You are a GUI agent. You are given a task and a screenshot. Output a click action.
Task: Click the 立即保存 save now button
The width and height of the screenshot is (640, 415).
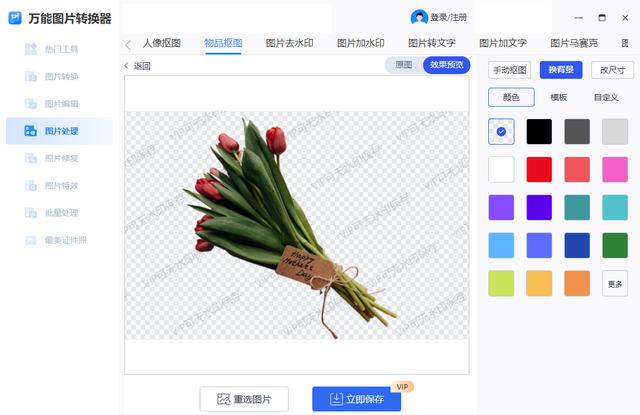coord(357,399)
